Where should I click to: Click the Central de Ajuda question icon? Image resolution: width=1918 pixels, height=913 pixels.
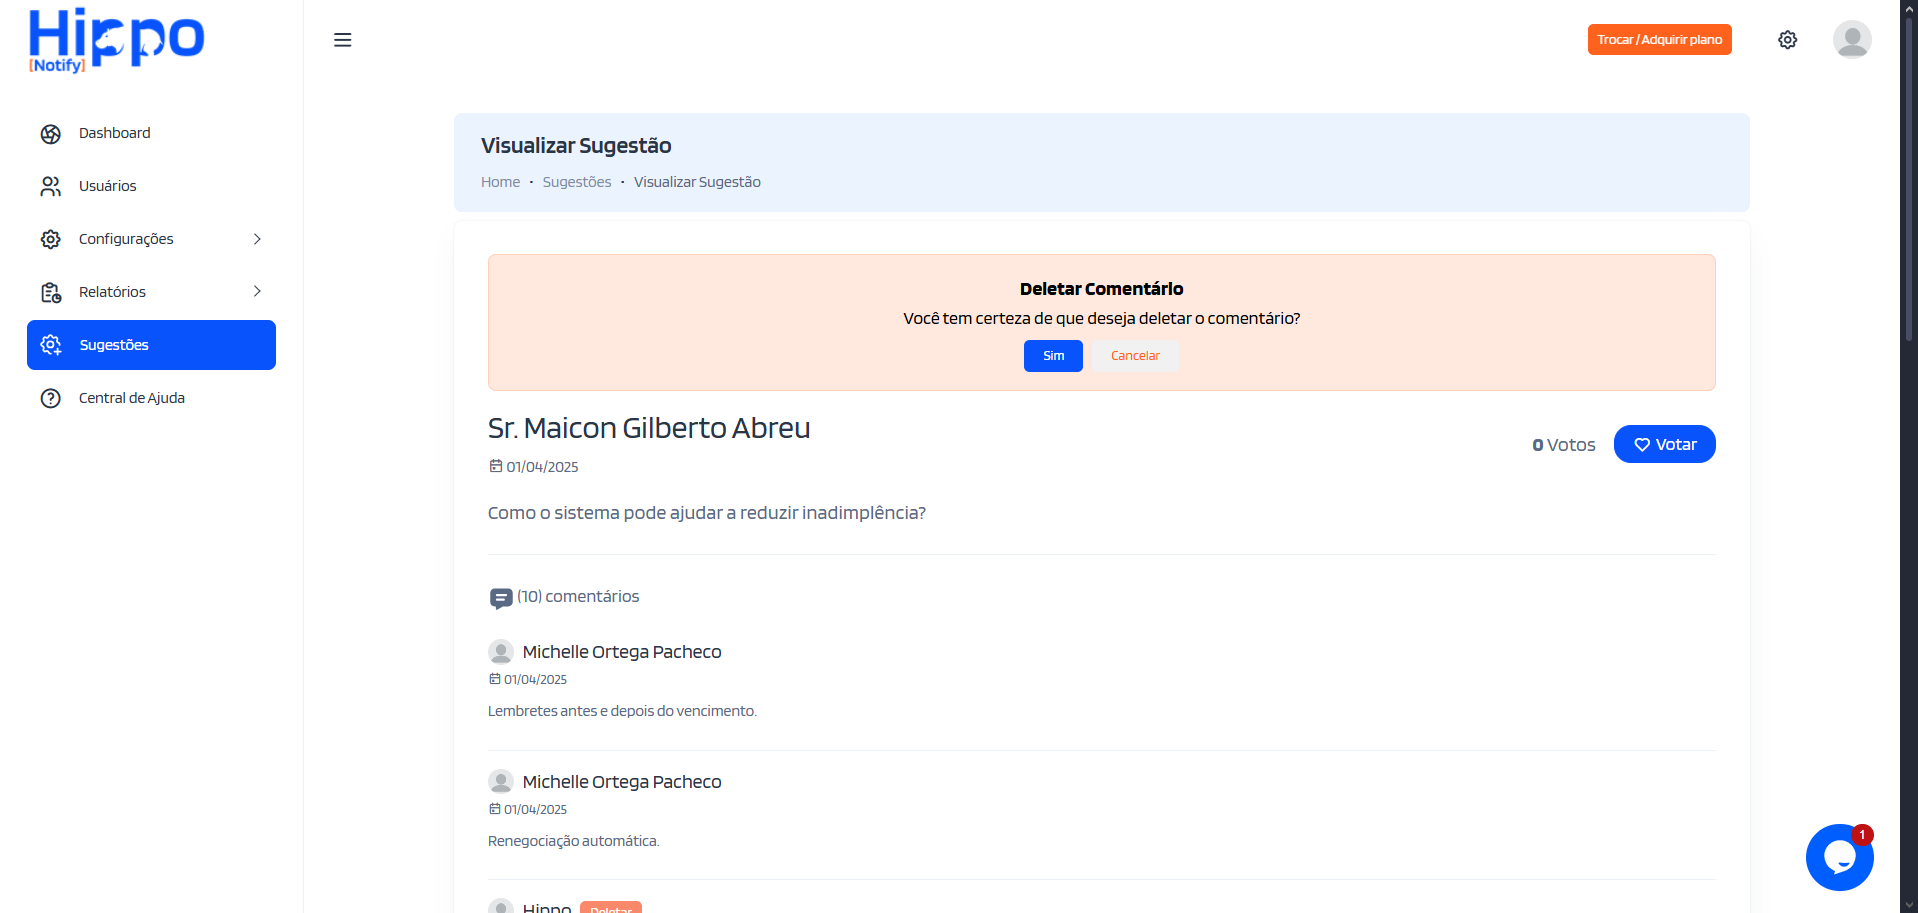[51, 399]
